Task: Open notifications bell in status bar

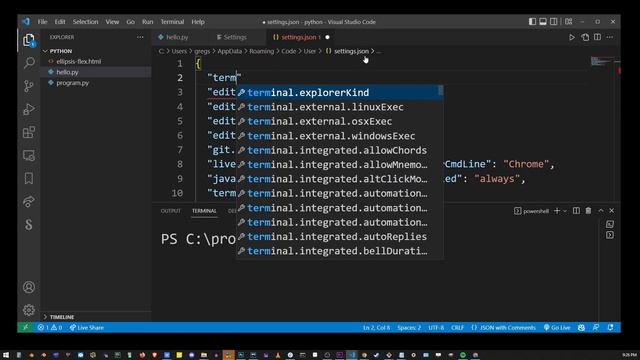Action: pos(611,327)
